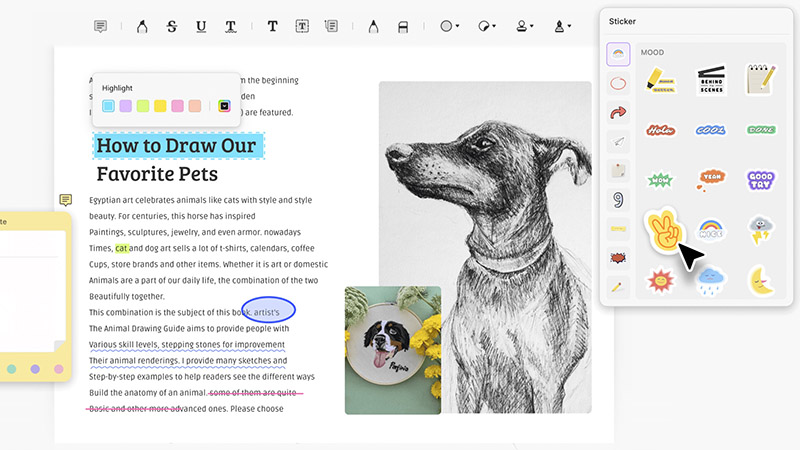800x450 pixels.
Task: Choose the lime green highlight color
Action: 143,106
